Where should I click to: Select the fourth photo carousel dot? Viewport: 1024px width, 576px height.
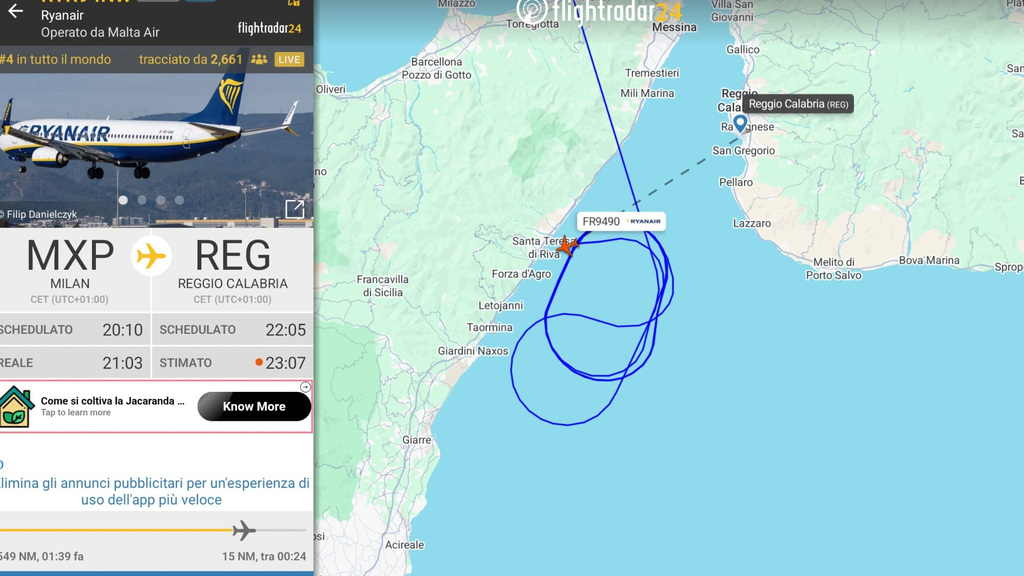tap(180, 200)
